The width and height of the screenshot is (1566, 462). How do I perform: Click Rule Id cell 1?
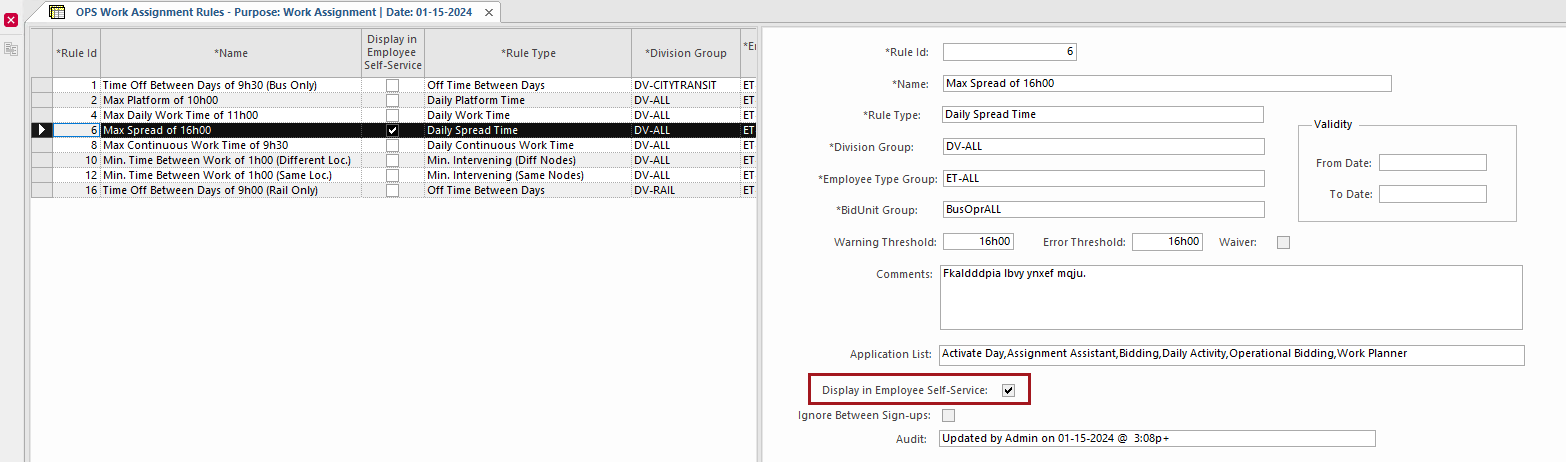click(x=77, y=85)
